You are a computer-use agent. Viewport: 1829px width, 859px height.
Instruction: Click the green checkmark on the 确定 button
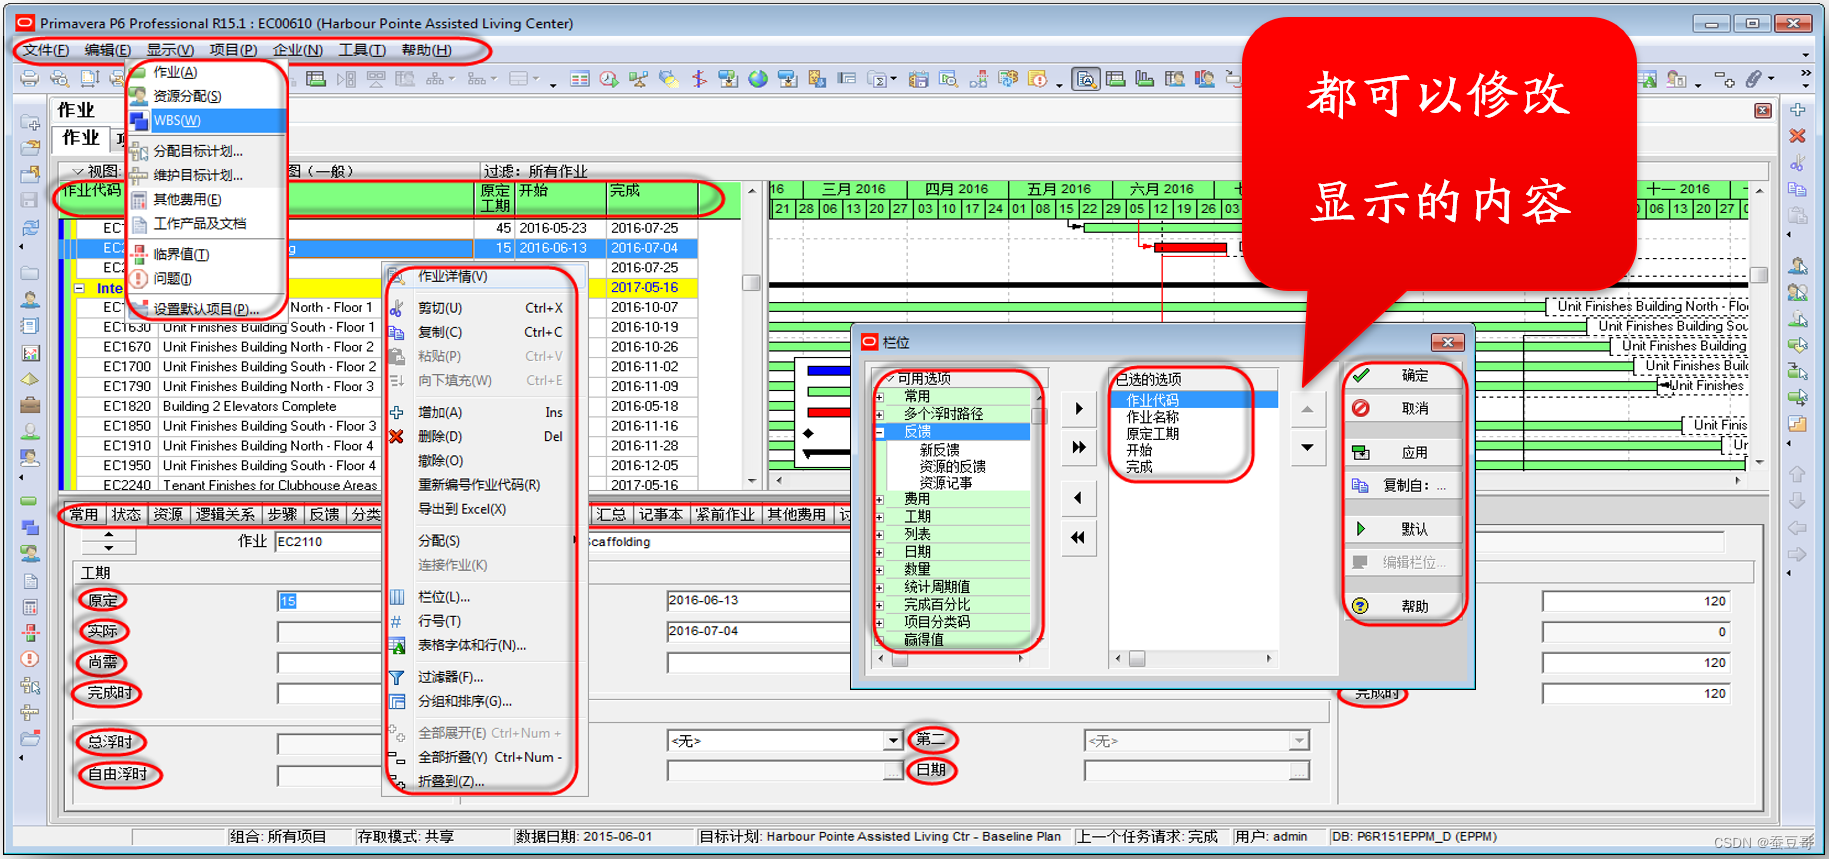coord(1361,375)
